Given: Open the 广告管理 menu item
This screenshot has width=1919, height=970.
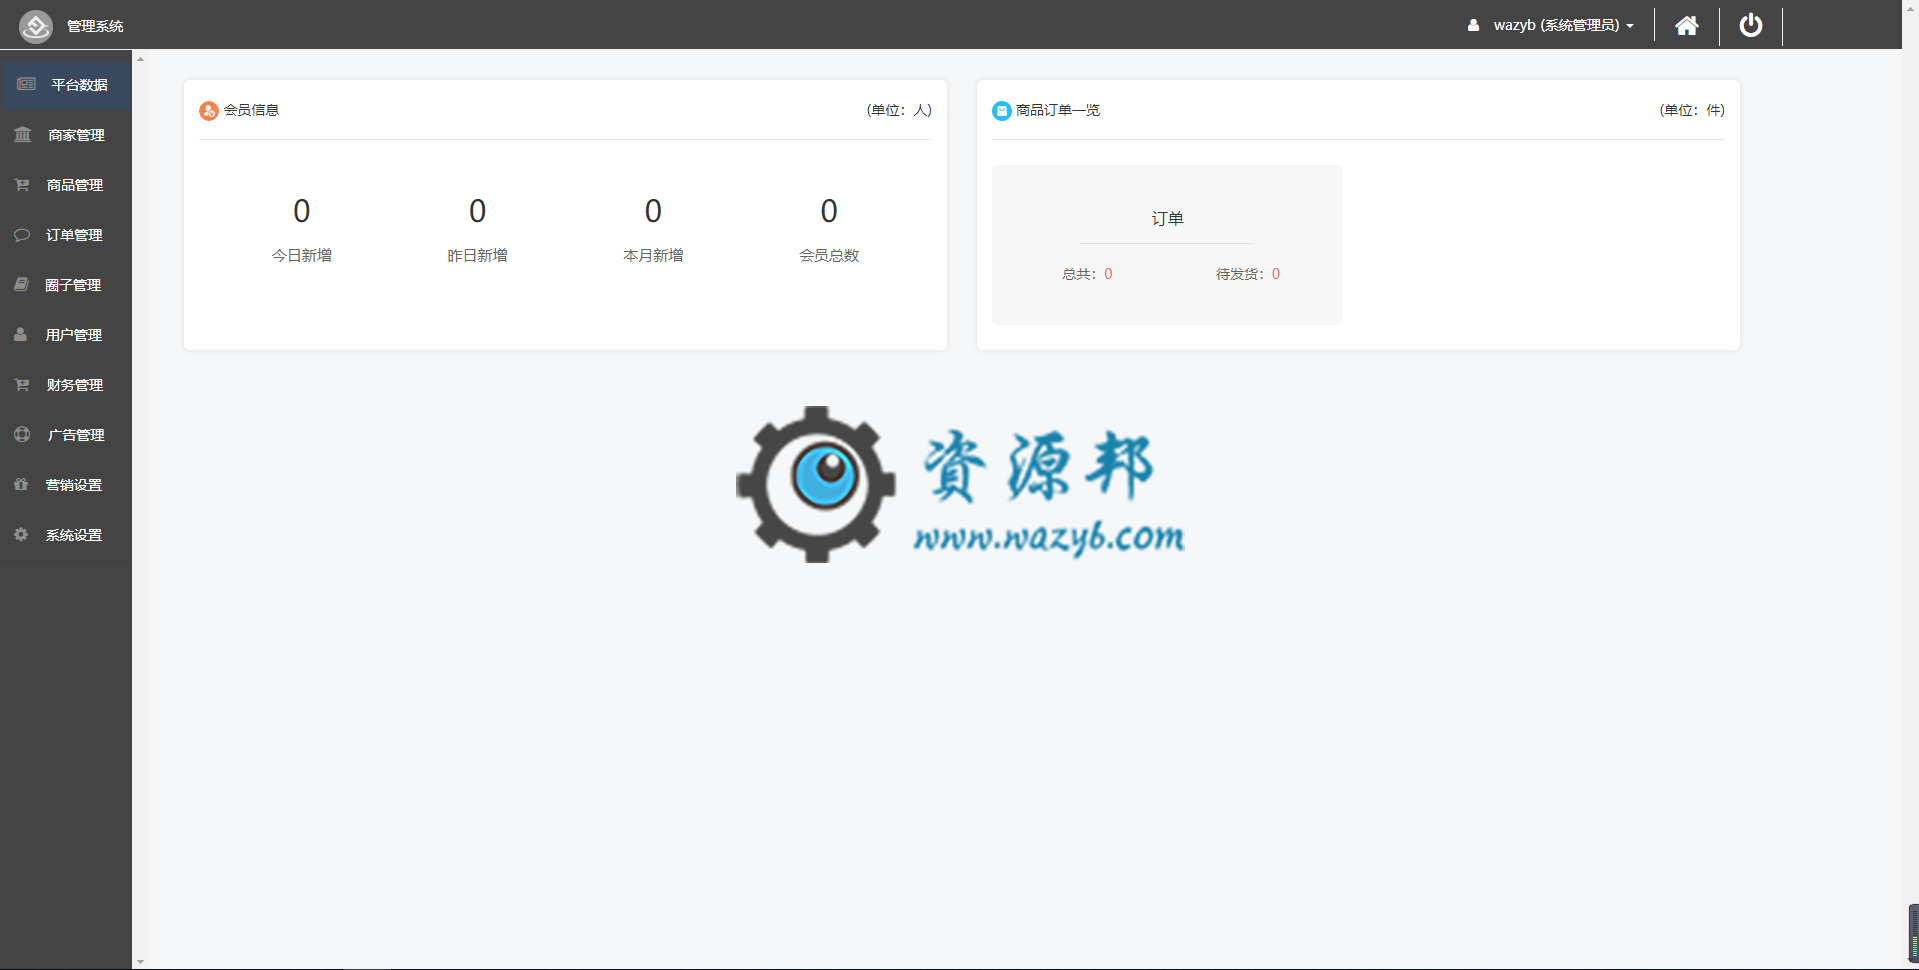Looking at the screenshot, I should [66, 435].
